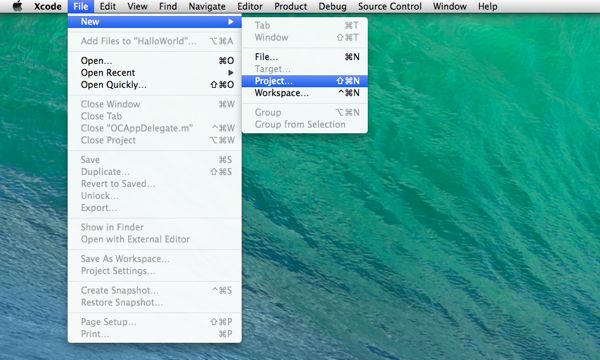This screenshot has height=360, width=600.
Task: Click Project Settings... menu item
Action: [x=155, y=271]
